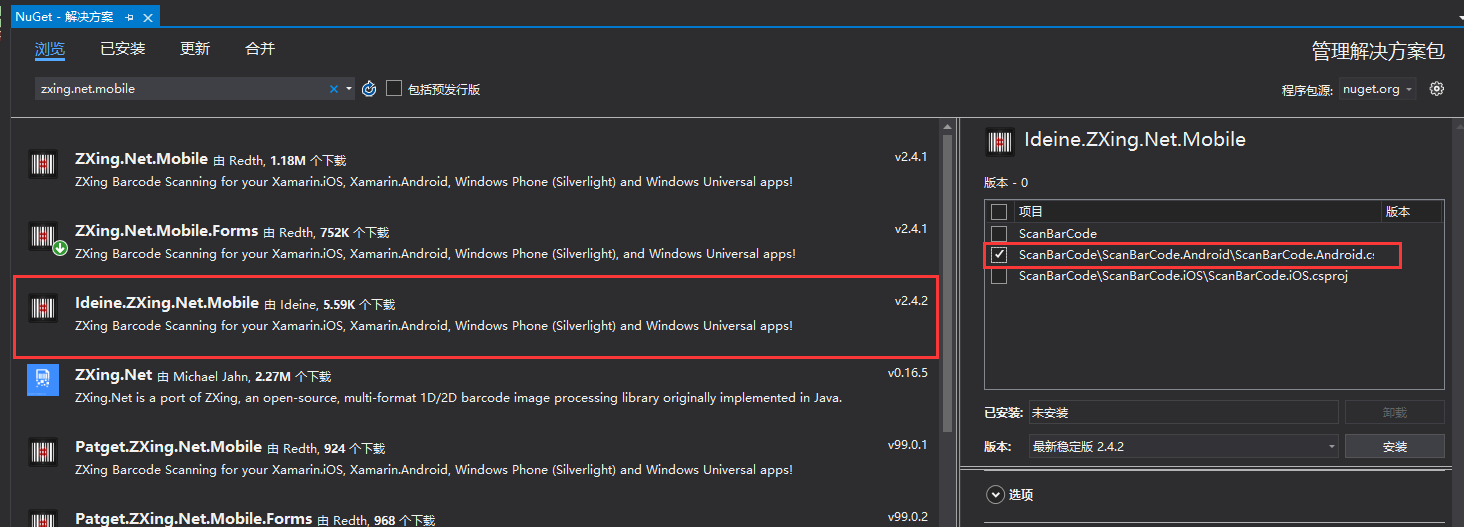Check the ScanBarCode.iOS project checkbox
Screen dimensions: 1464x527
[x=998, y=276]
